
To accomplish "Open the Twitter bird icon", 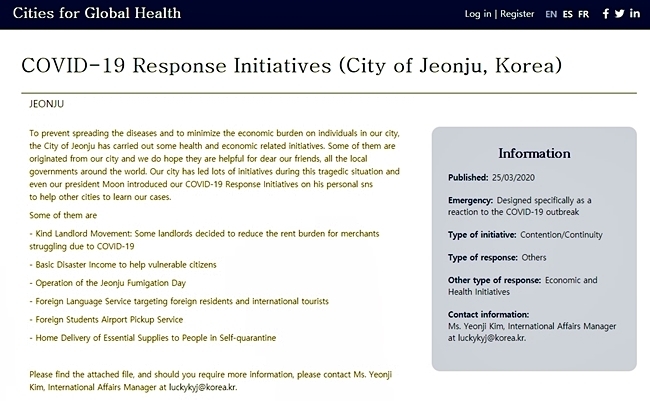I will pos(619,14).
